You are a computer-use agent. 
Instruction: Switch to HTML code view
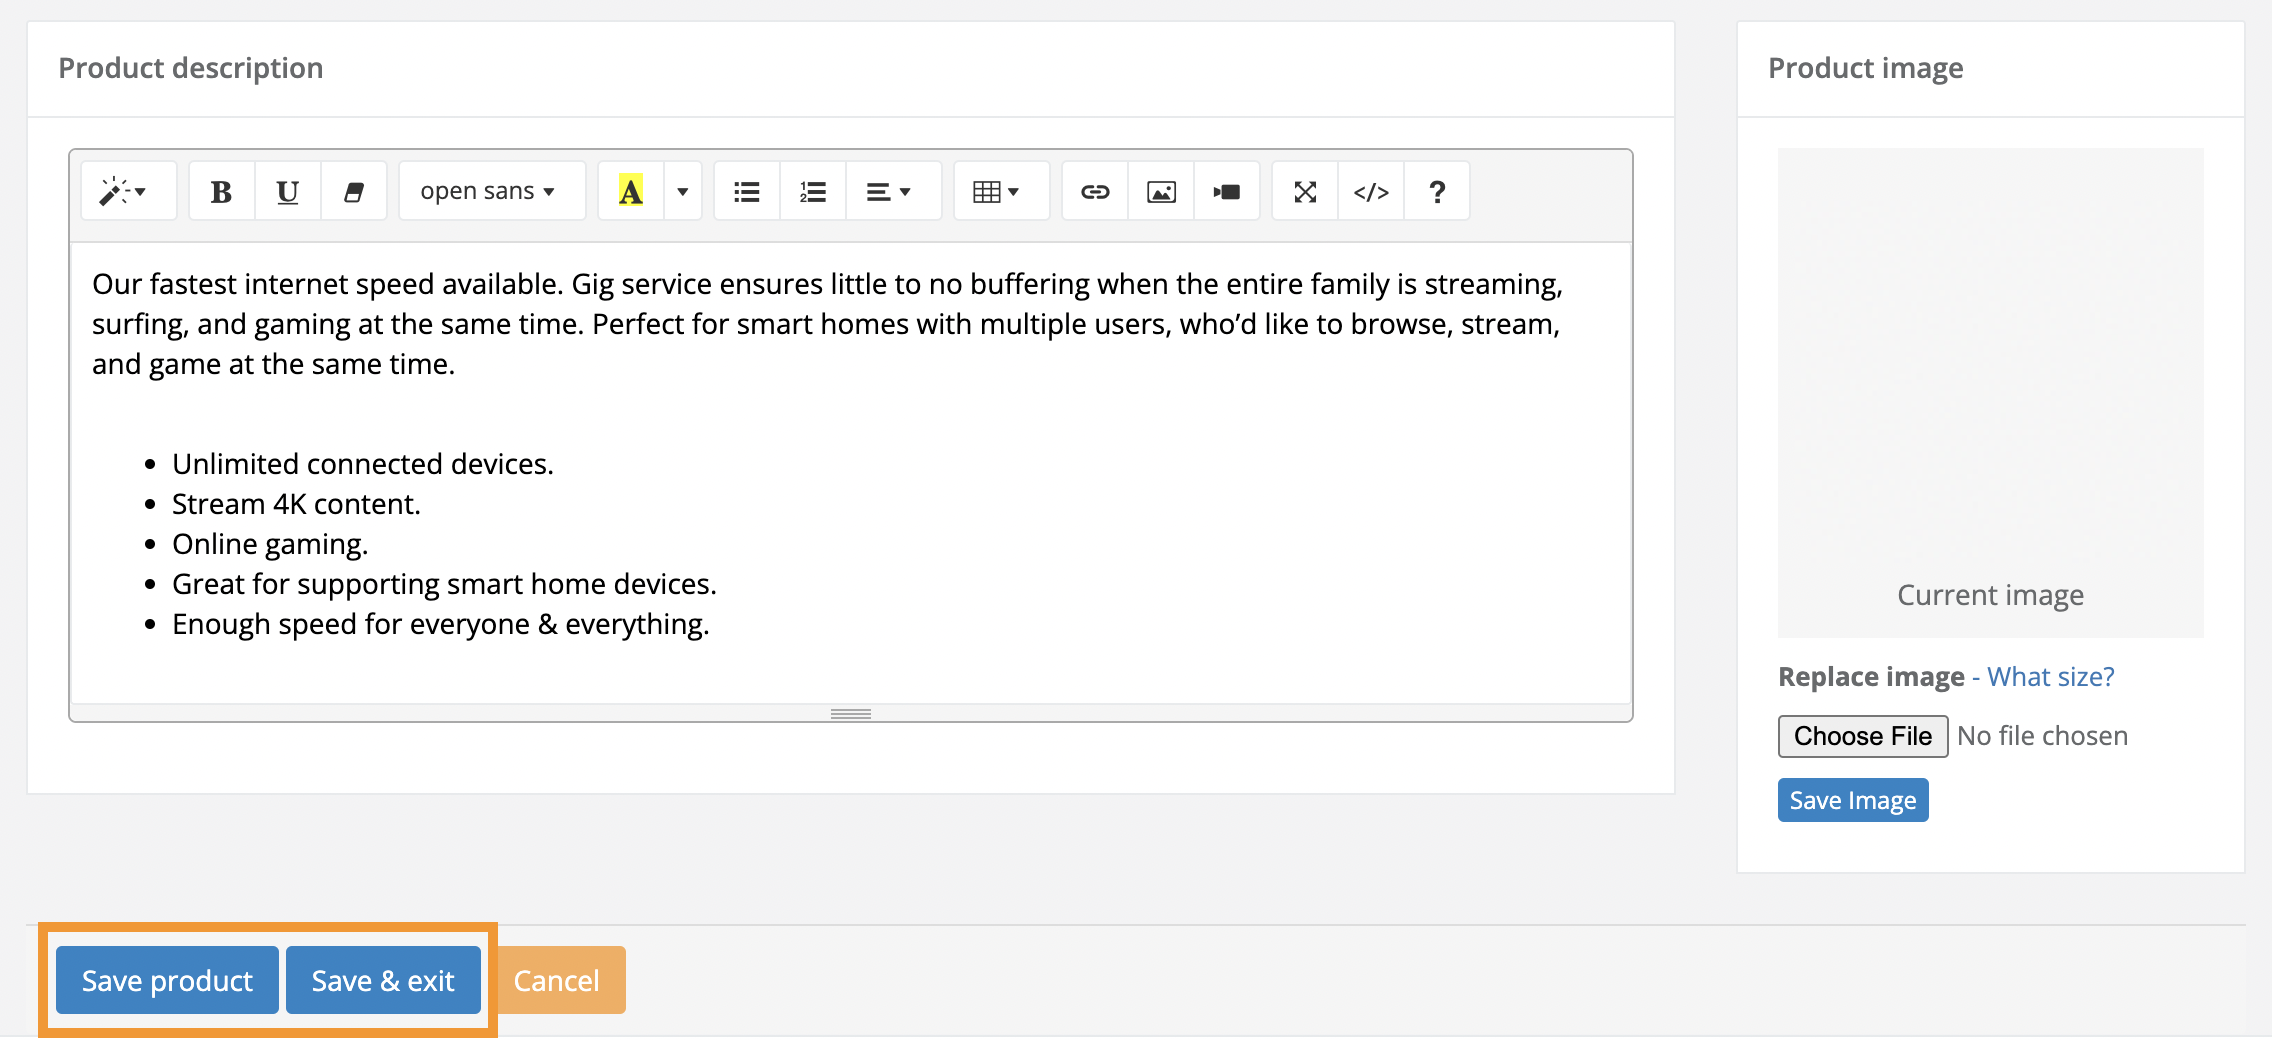(x=1370, y=190)
